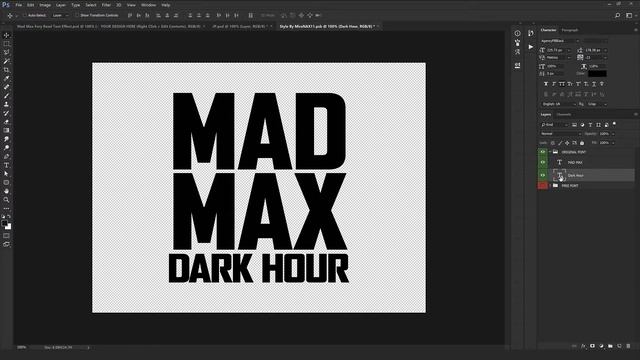Click the foreground color swatch
The width and height of the screenshot is (640, 360).
click(4, 224)
